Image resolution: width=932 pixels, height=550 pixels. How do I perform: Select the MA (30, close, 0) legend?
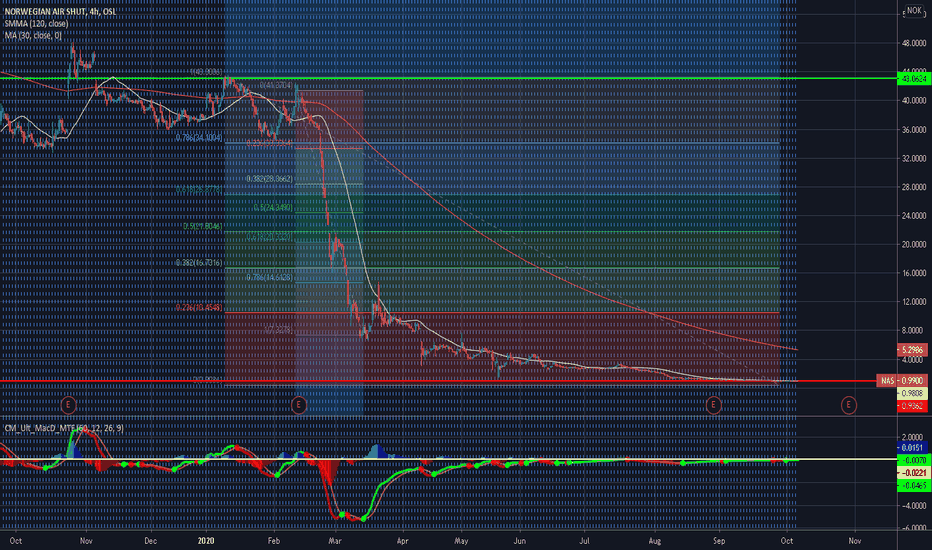tap(33, 36)
